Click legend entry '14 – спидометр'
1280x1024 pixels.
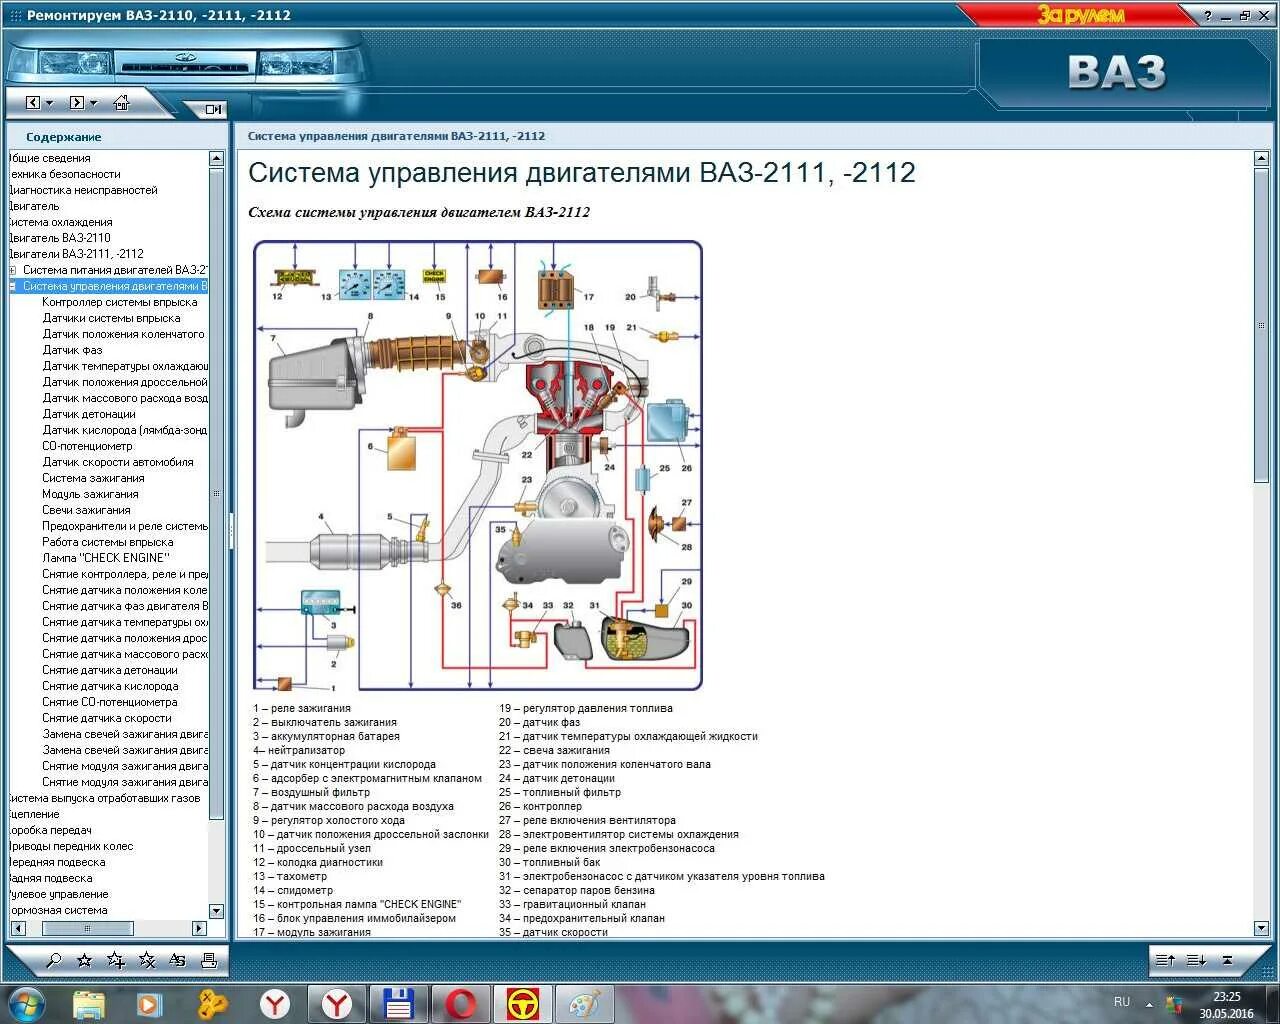point(293,890)
